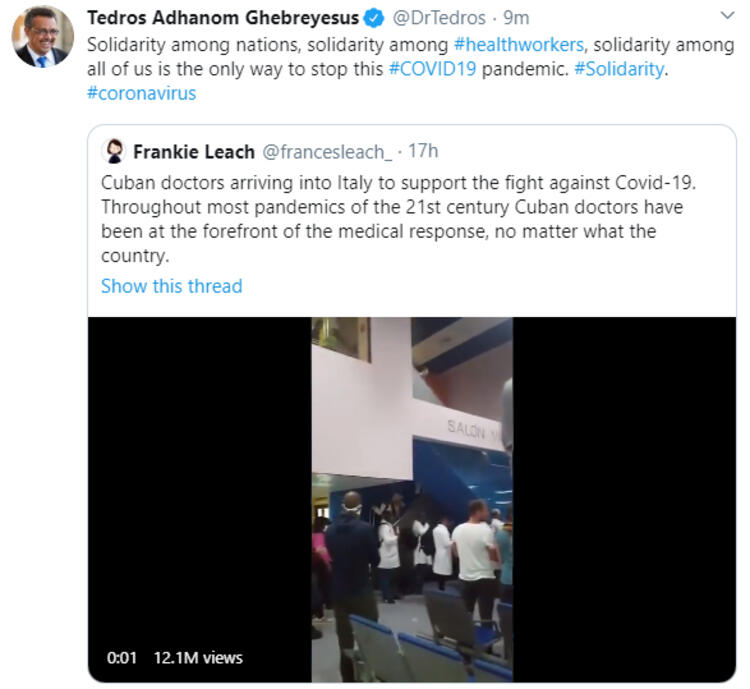Open Tedros Adhanom Ghebreyesus profile picture
This screenshot has width=750, height=689.
pyautogui.click(x=43, y=37)
